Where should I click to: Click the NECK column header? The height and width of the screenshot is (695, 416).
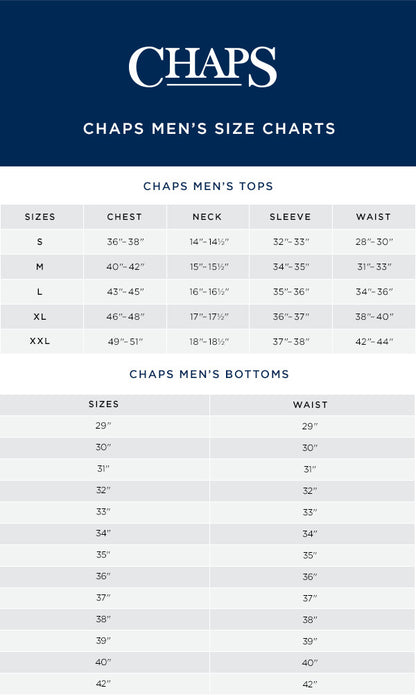(207, 217)
